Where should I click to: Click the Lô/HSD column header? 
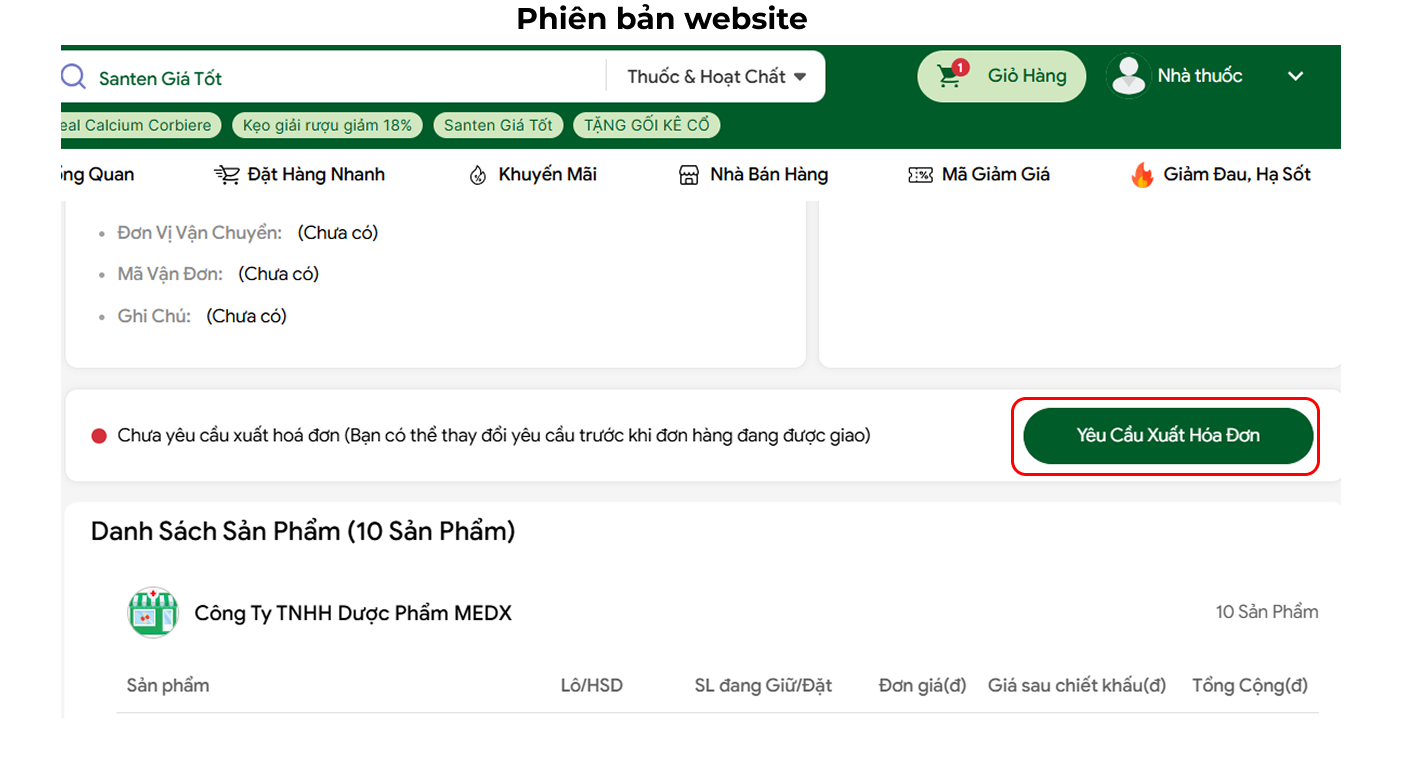pos(592,686)
